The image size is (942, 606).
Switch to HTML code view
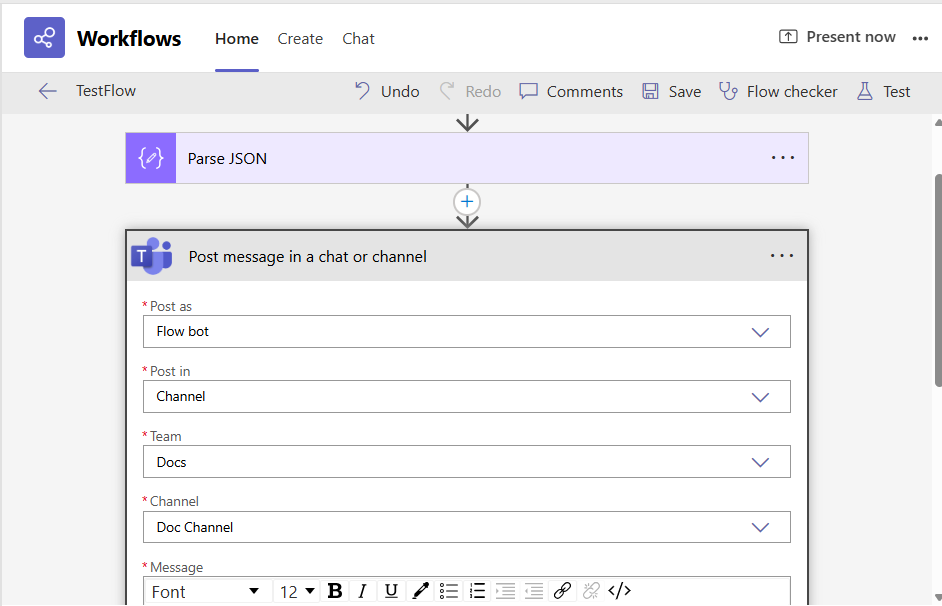pyautogui.click(x=619, y=591)
